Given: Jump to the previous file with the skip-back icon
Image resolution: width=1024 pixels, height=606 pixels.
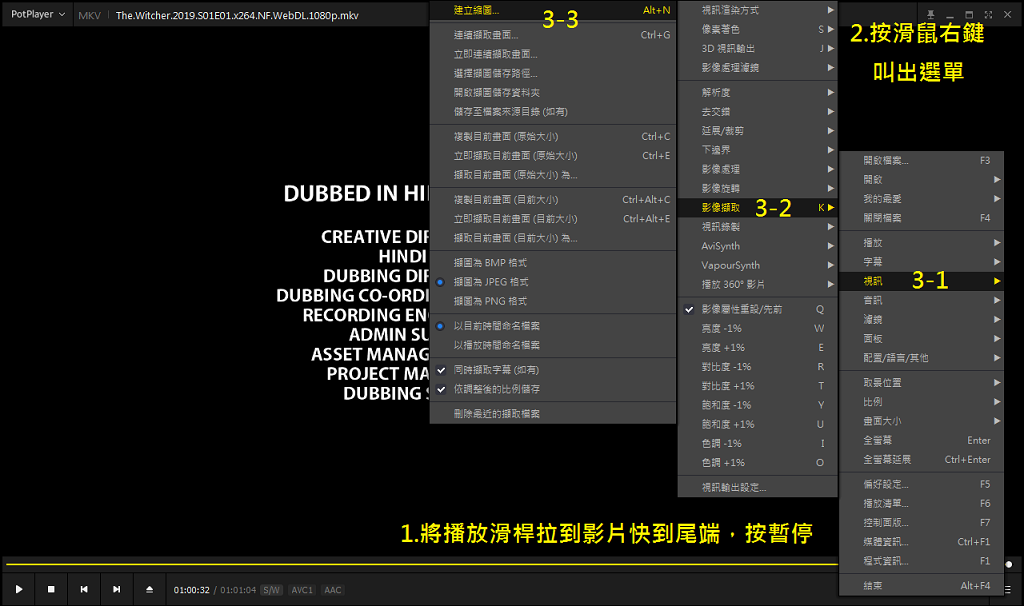Looking at the screenshot, I should click(84, 589).
